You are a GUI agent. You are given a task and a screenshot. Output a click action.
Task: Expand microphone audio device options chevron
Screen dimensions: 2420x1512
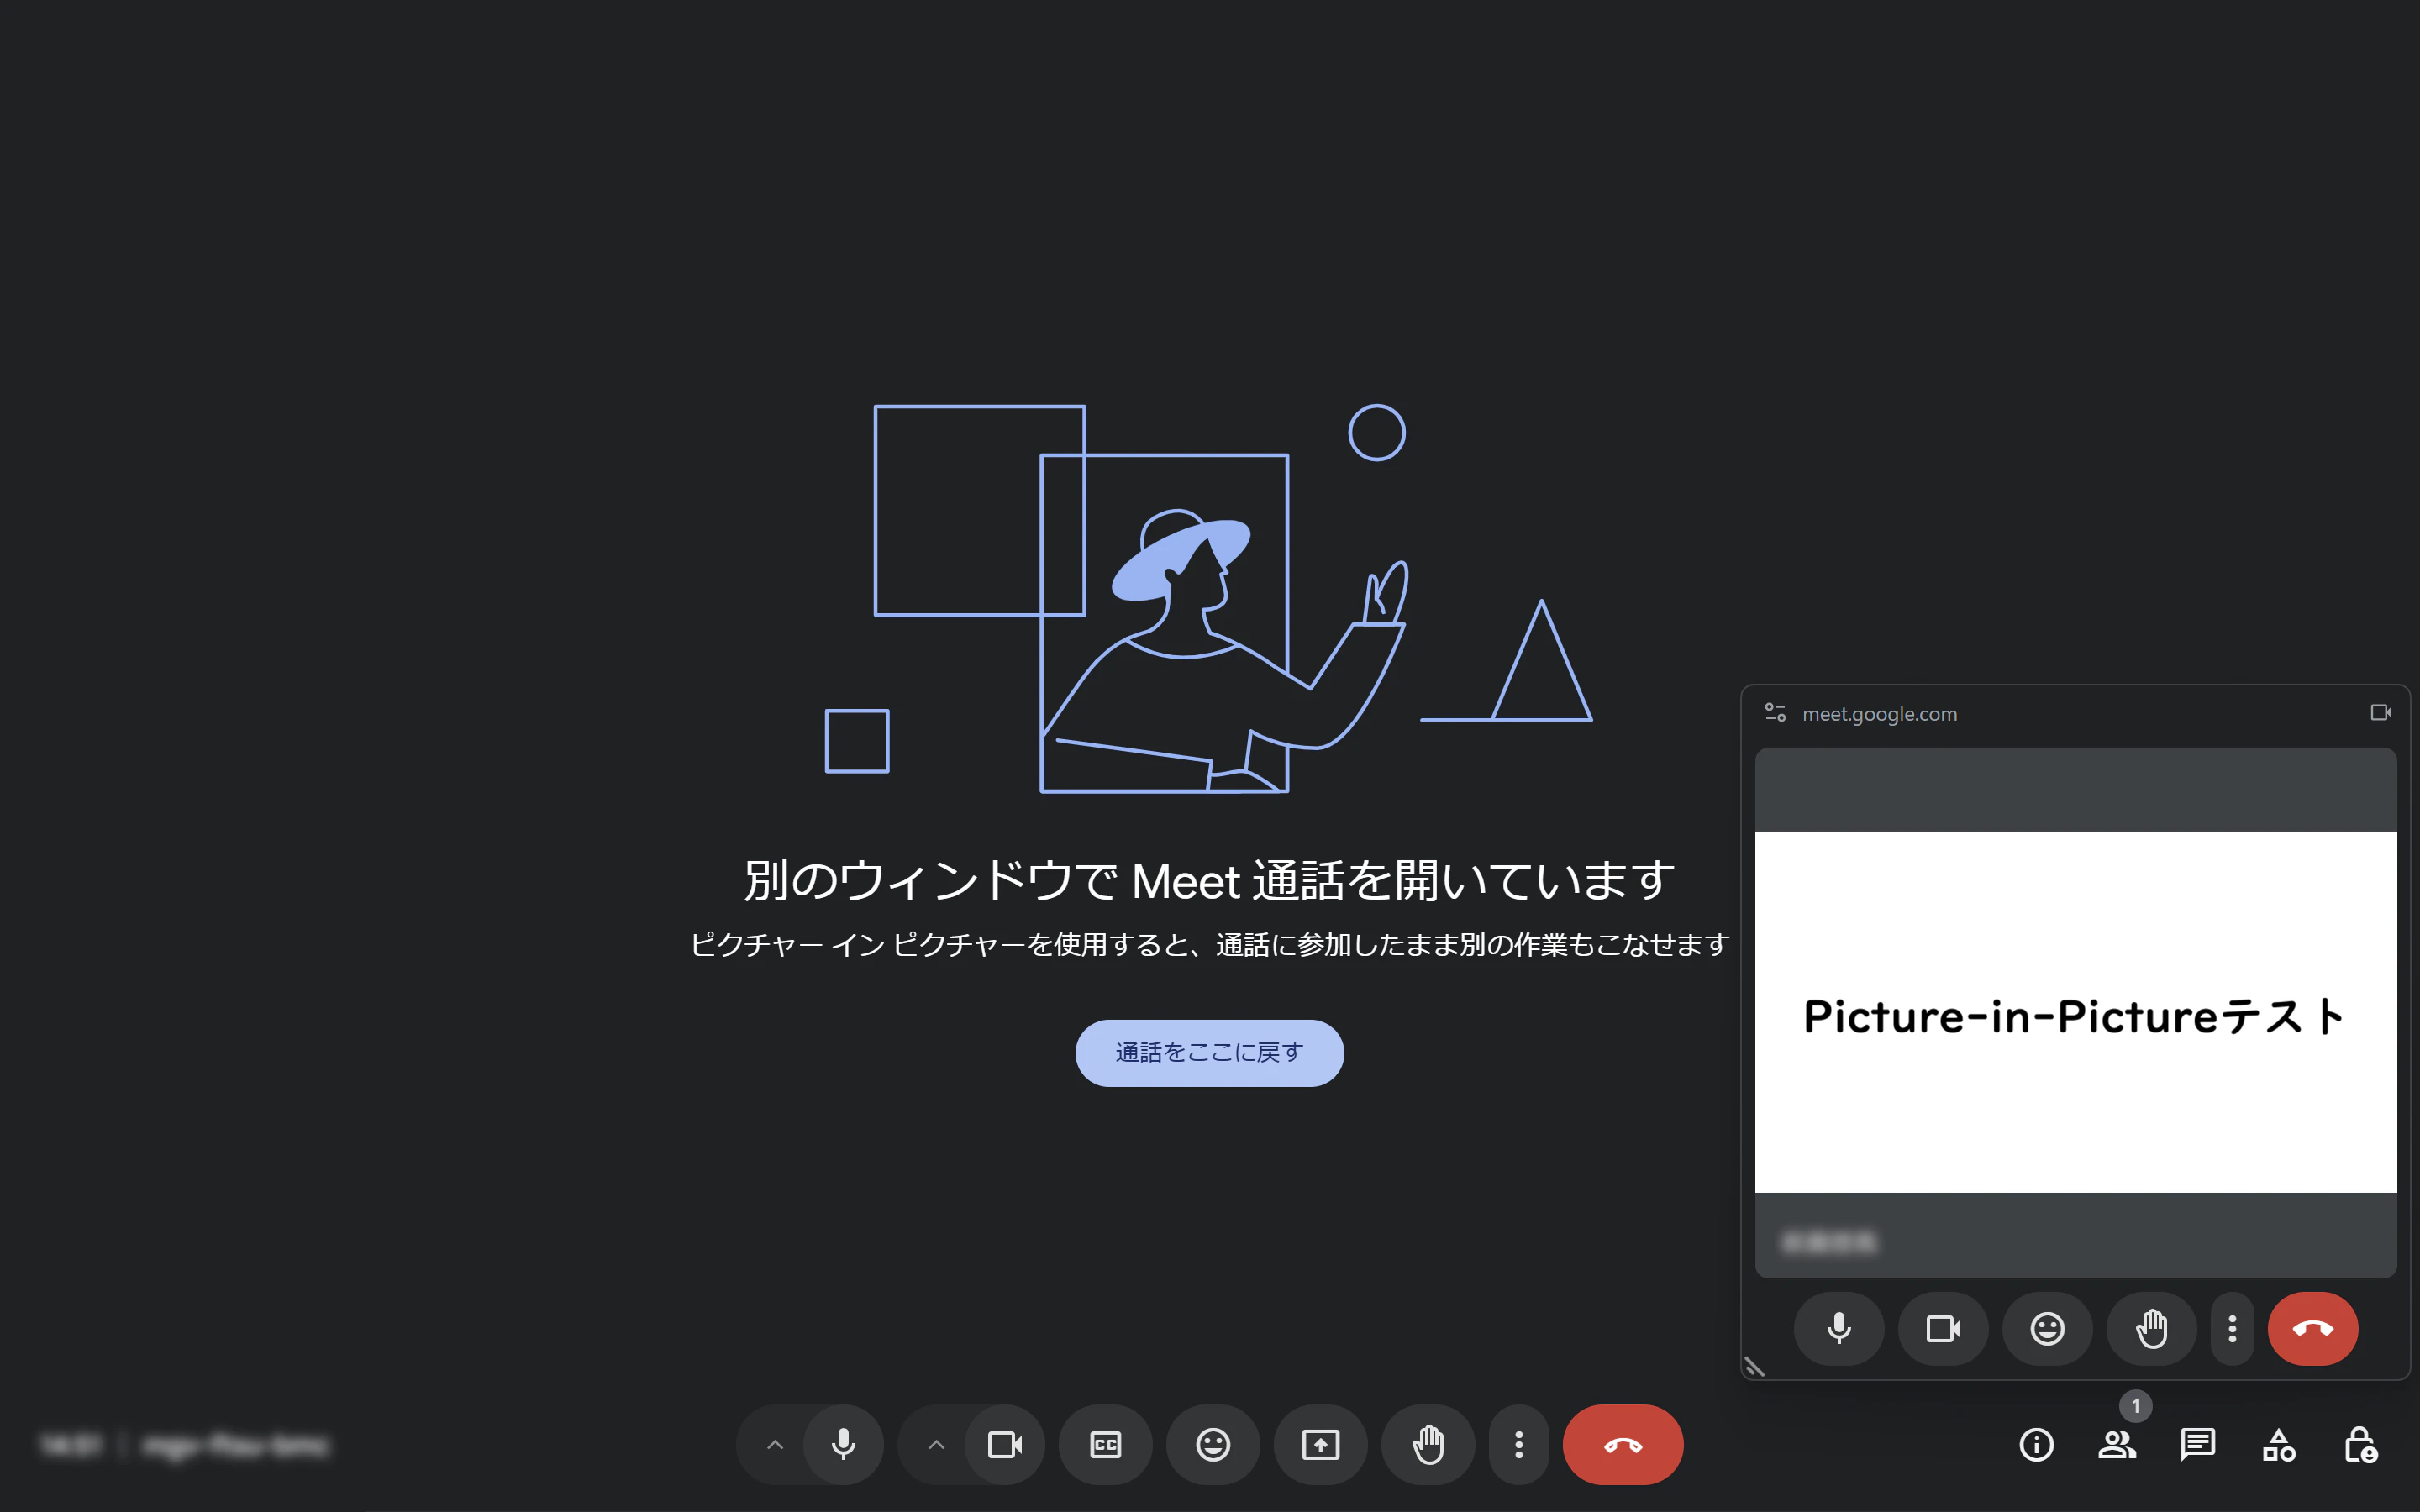pyautogui.click(x=773, y=1444)
